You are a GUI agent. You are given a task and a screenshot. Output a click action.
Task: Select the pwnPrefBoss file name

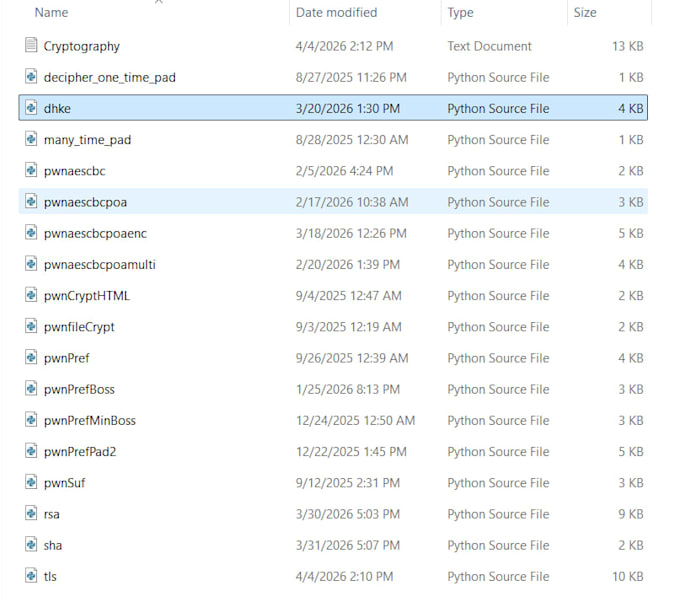pyautogui.click(x=79, y=389)
